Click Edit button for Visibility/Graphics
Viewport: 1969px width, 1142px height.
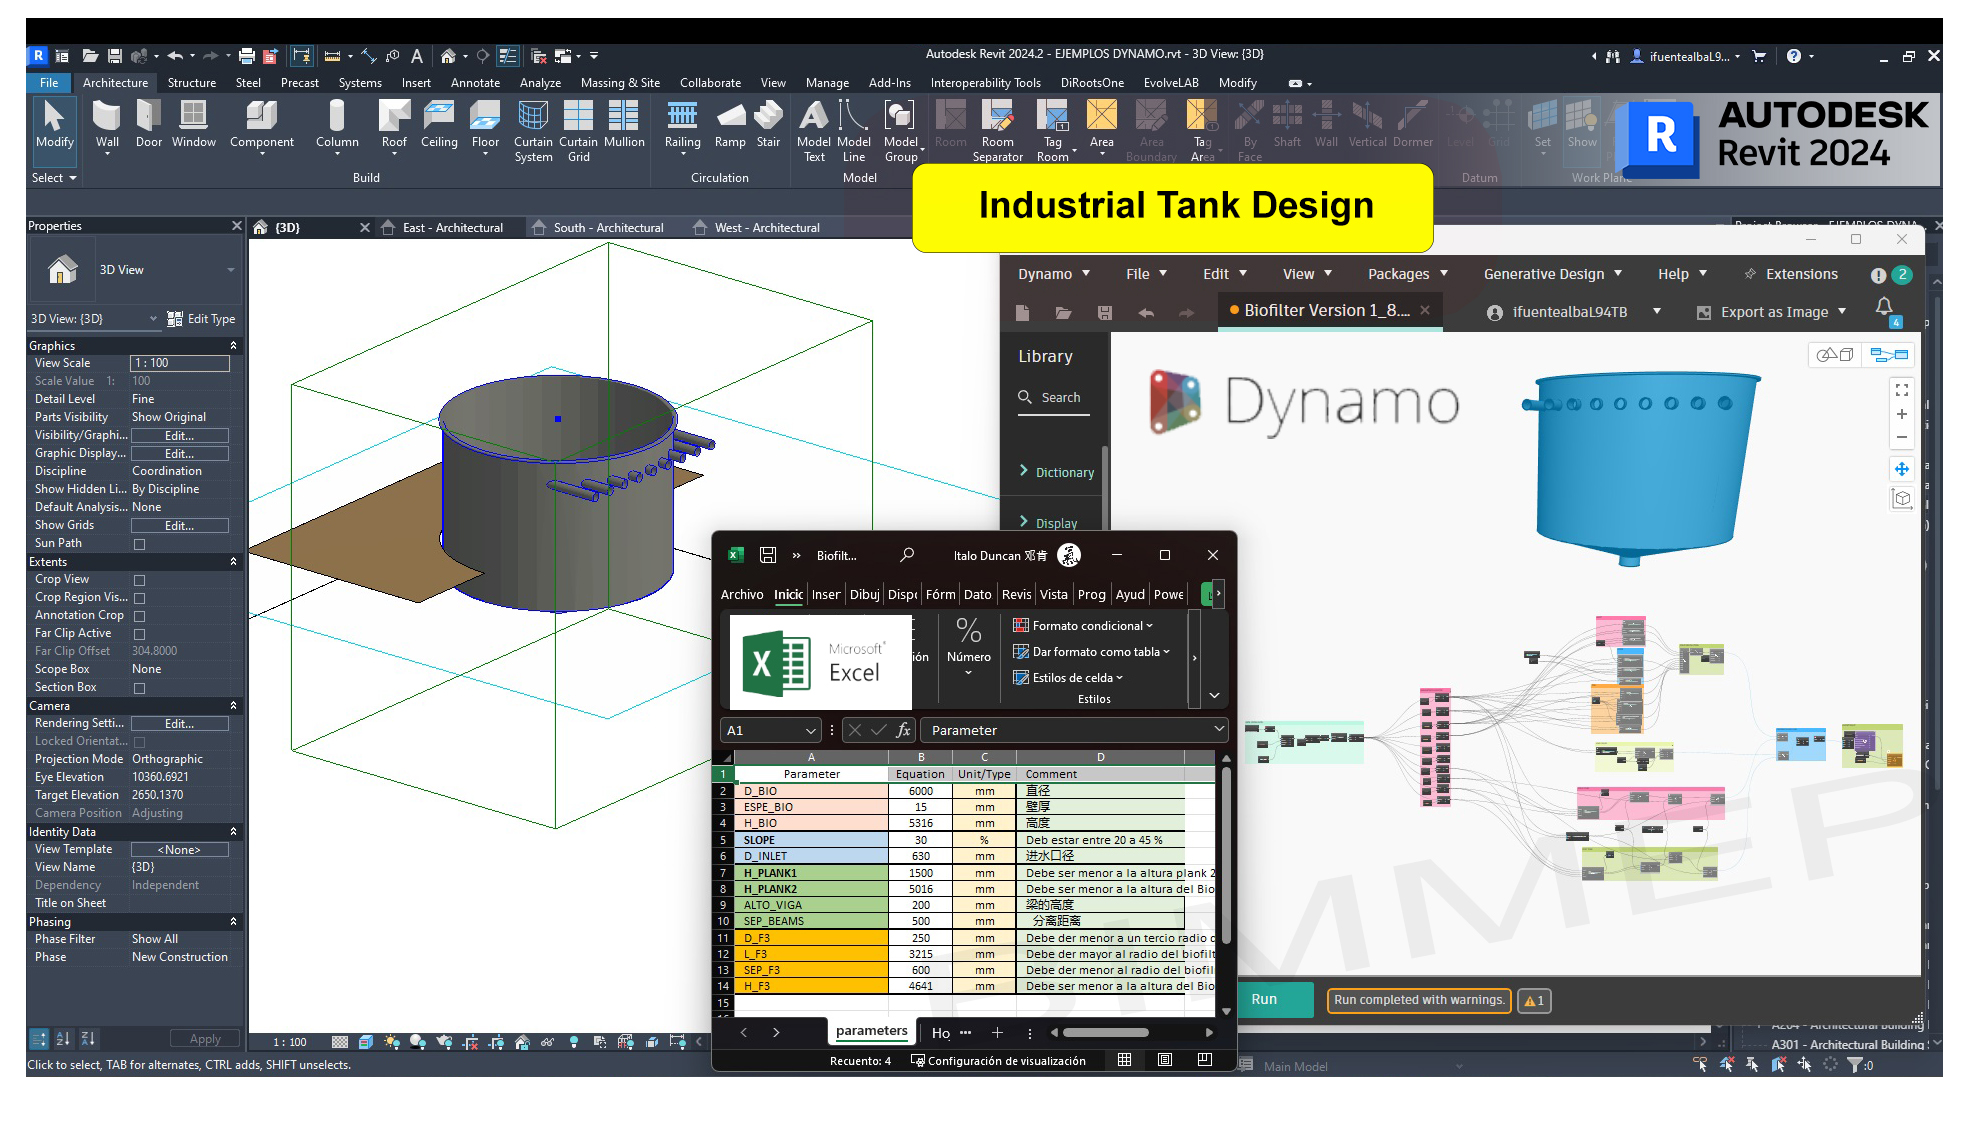(179, 436)
